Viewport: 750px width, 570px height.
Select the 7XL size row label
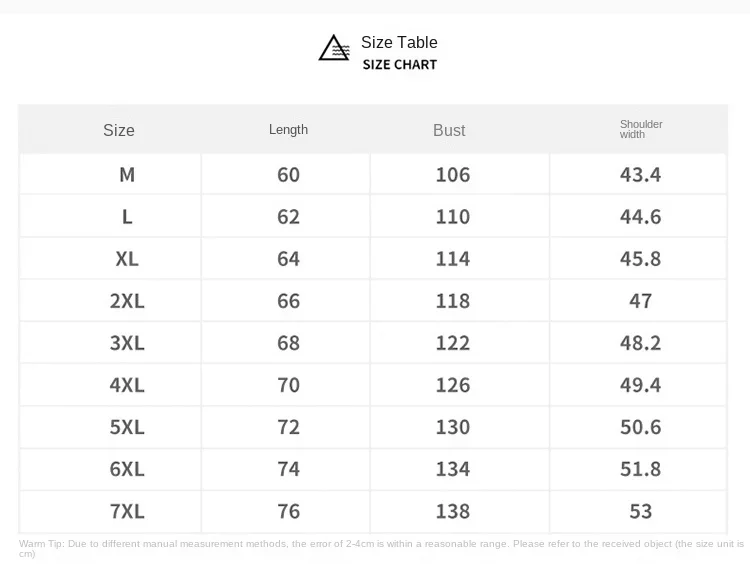click(127, 511)
